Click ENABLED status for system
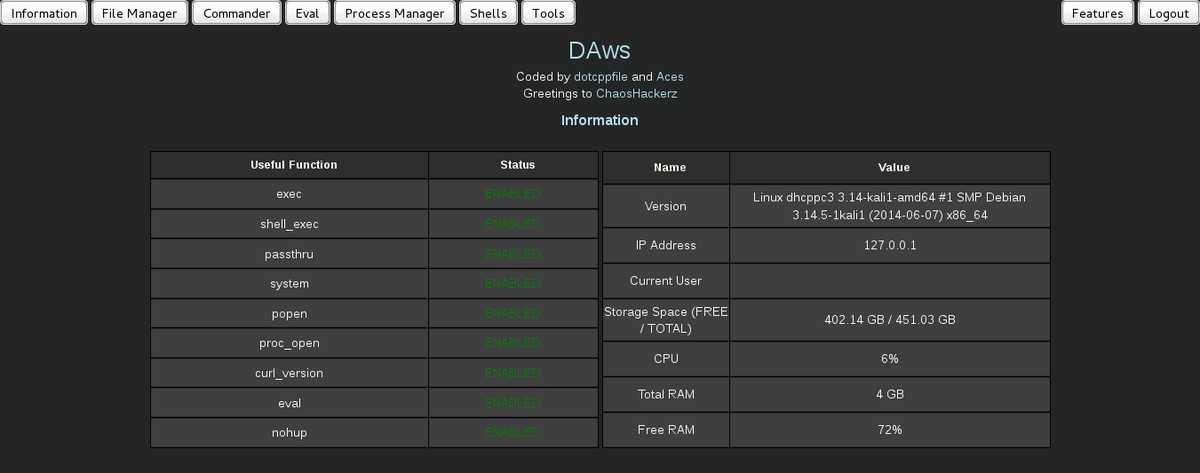 [512, 284]
